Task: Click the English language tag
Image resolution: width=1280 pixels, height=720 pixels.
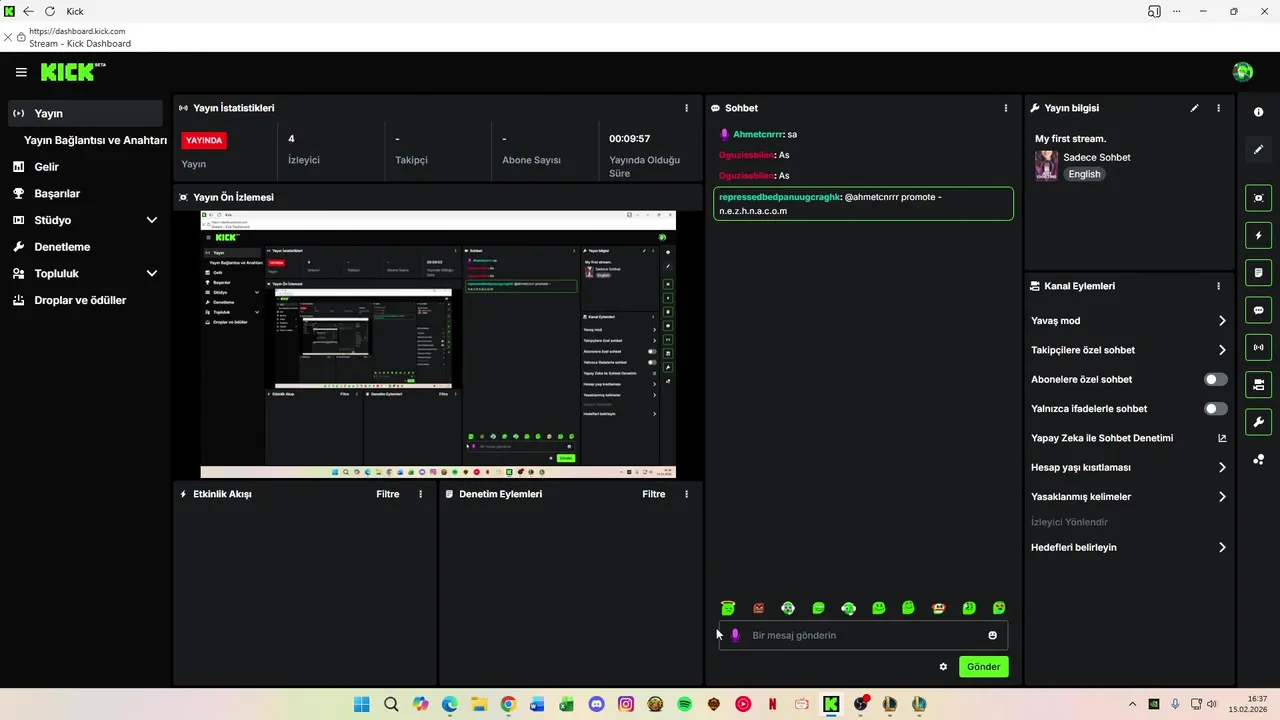Action: point(1084,174)
